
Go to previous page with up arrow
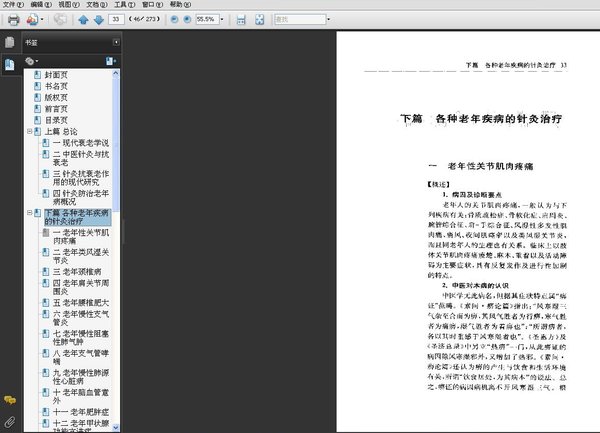[x=83, y=19]
